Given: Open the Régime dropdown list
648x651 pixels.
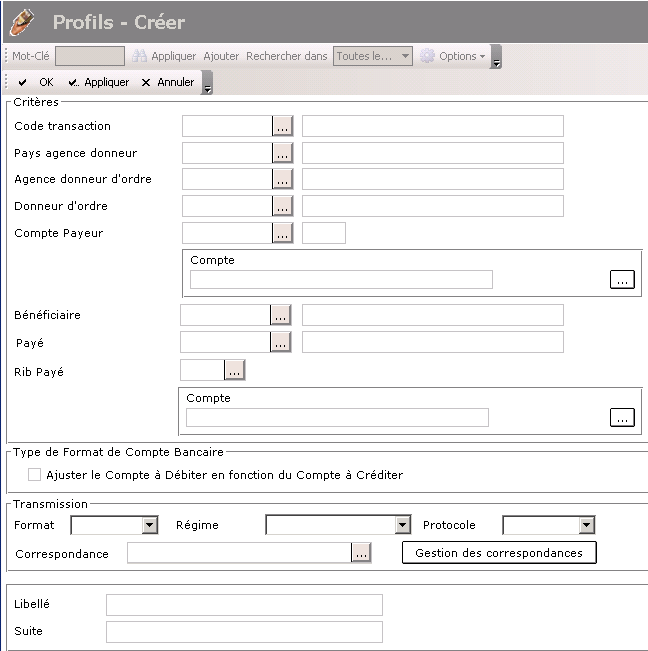Looking at the screenshot, I should pos(402,525).
